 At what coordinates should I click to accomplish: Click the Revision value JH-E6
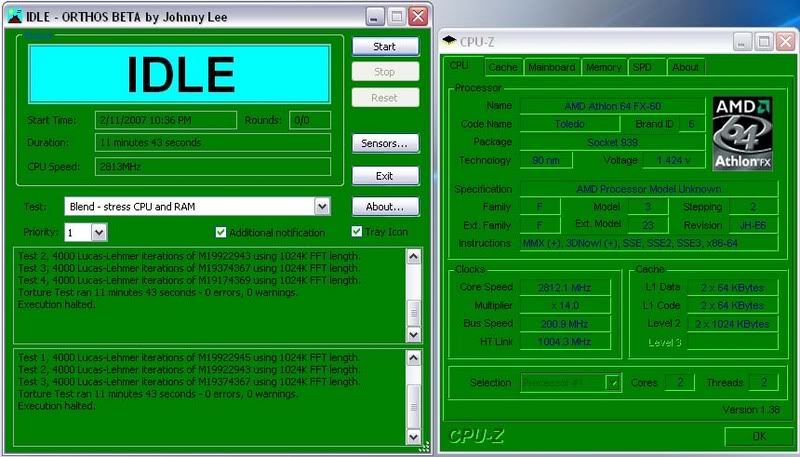(x=753, y=225)
